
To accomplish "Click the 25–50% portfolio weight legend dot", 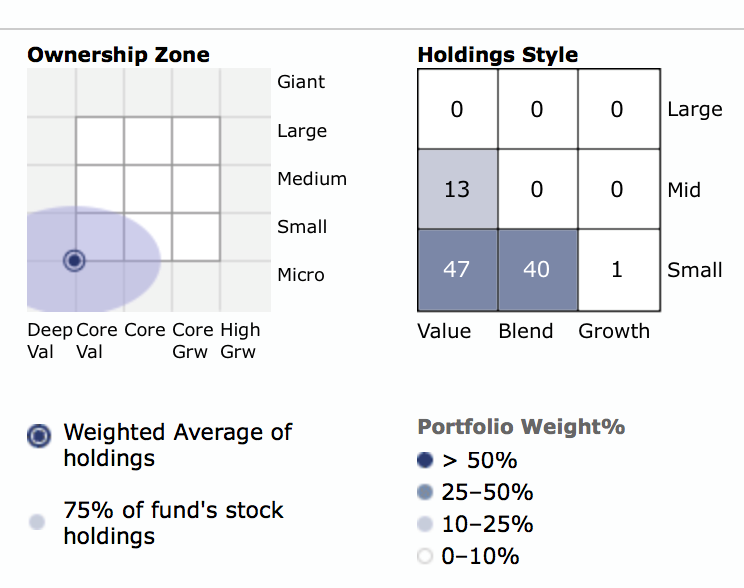I will tap(425, 492).
